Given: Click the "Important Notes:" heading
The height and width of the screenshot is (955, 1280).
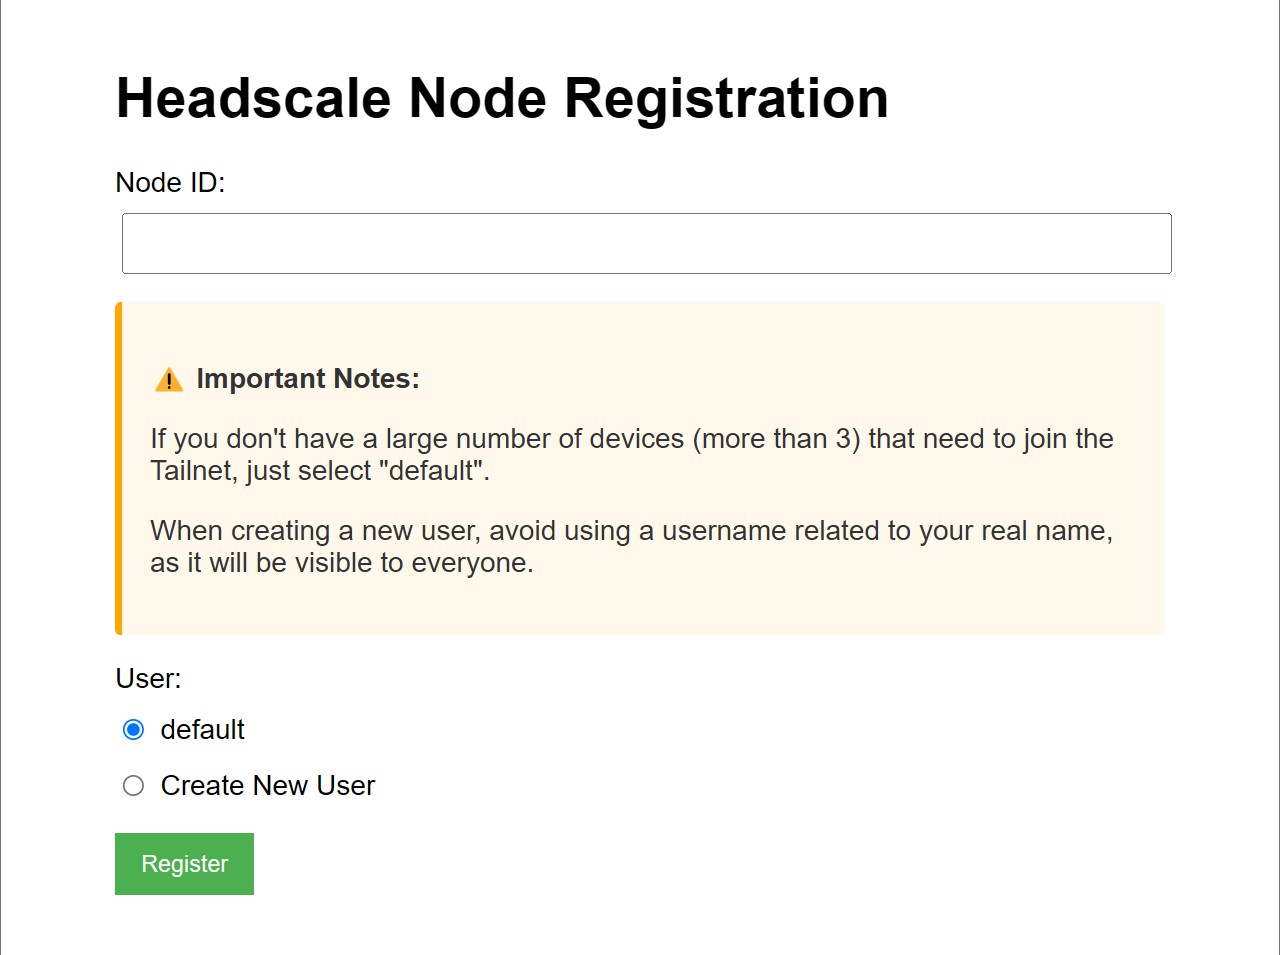Looking at the screenshot, I should (308, 379).
